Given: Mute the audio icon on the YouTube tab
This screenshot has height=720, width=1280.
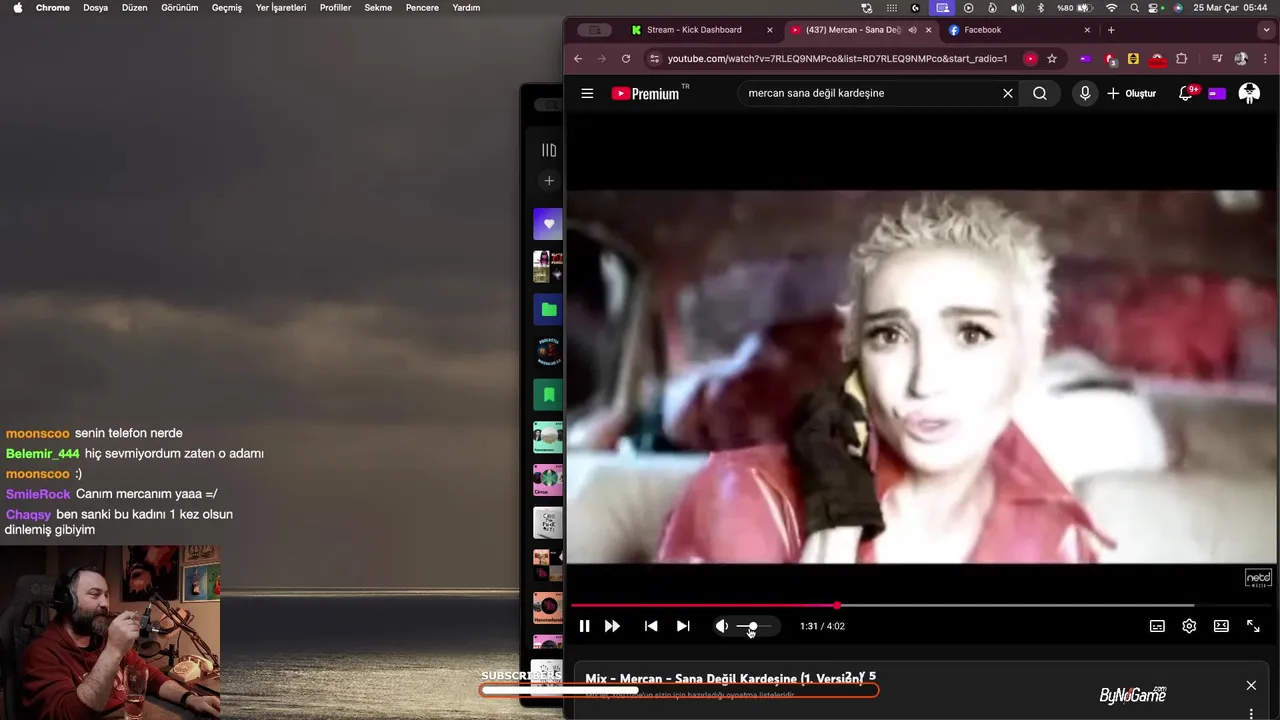Looking at the screenshot, I should tap(912, 30).
